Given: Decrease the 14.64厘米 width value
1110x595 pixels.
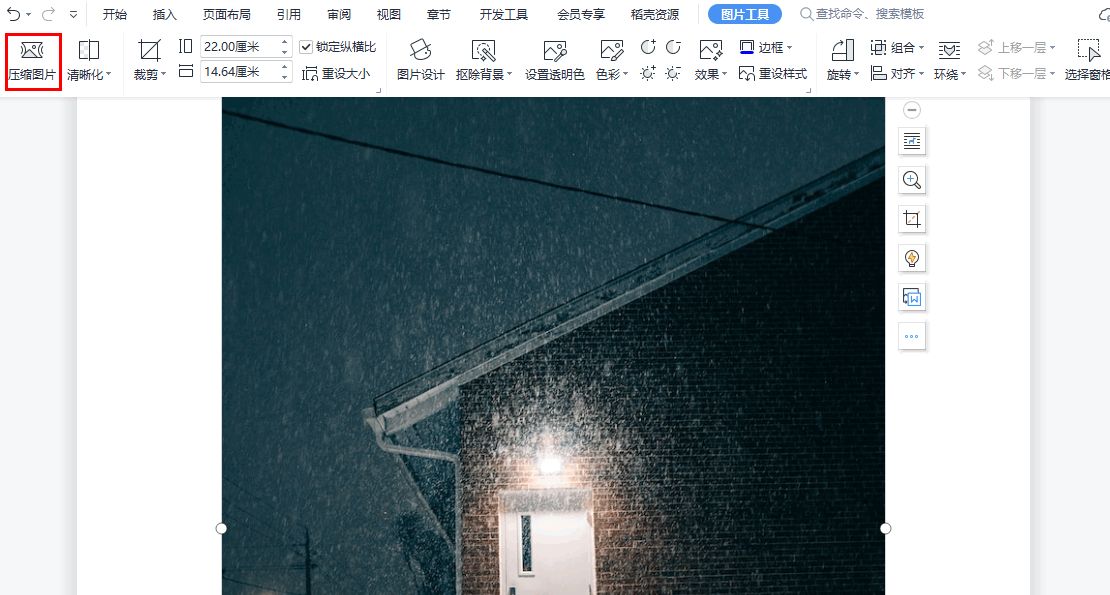Looking at the screenshot, I should 285,77.
